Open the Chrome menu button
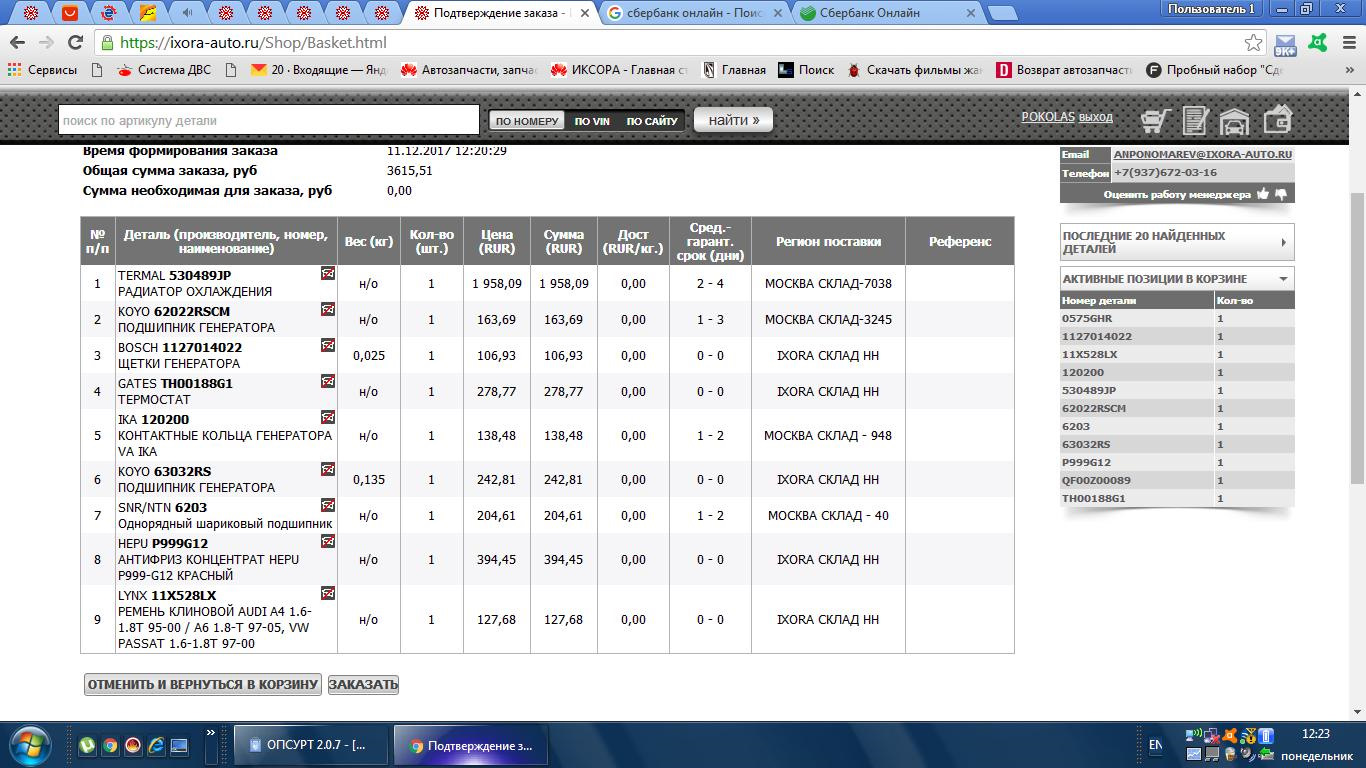1366x768 pixels. (x=1348, y=43)
